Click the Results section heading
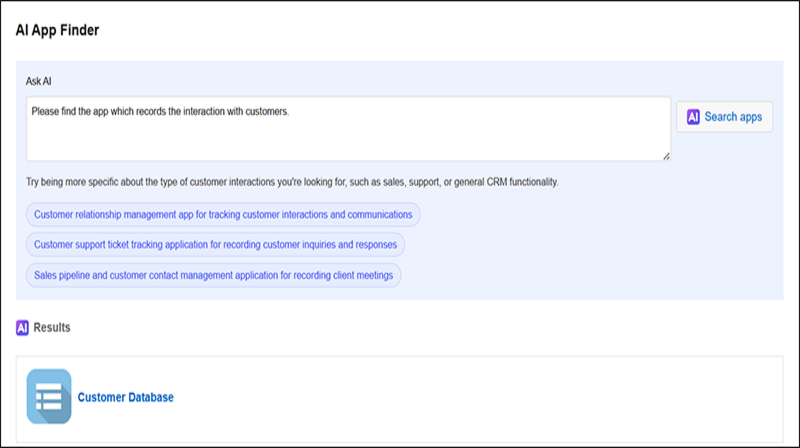 52,327
